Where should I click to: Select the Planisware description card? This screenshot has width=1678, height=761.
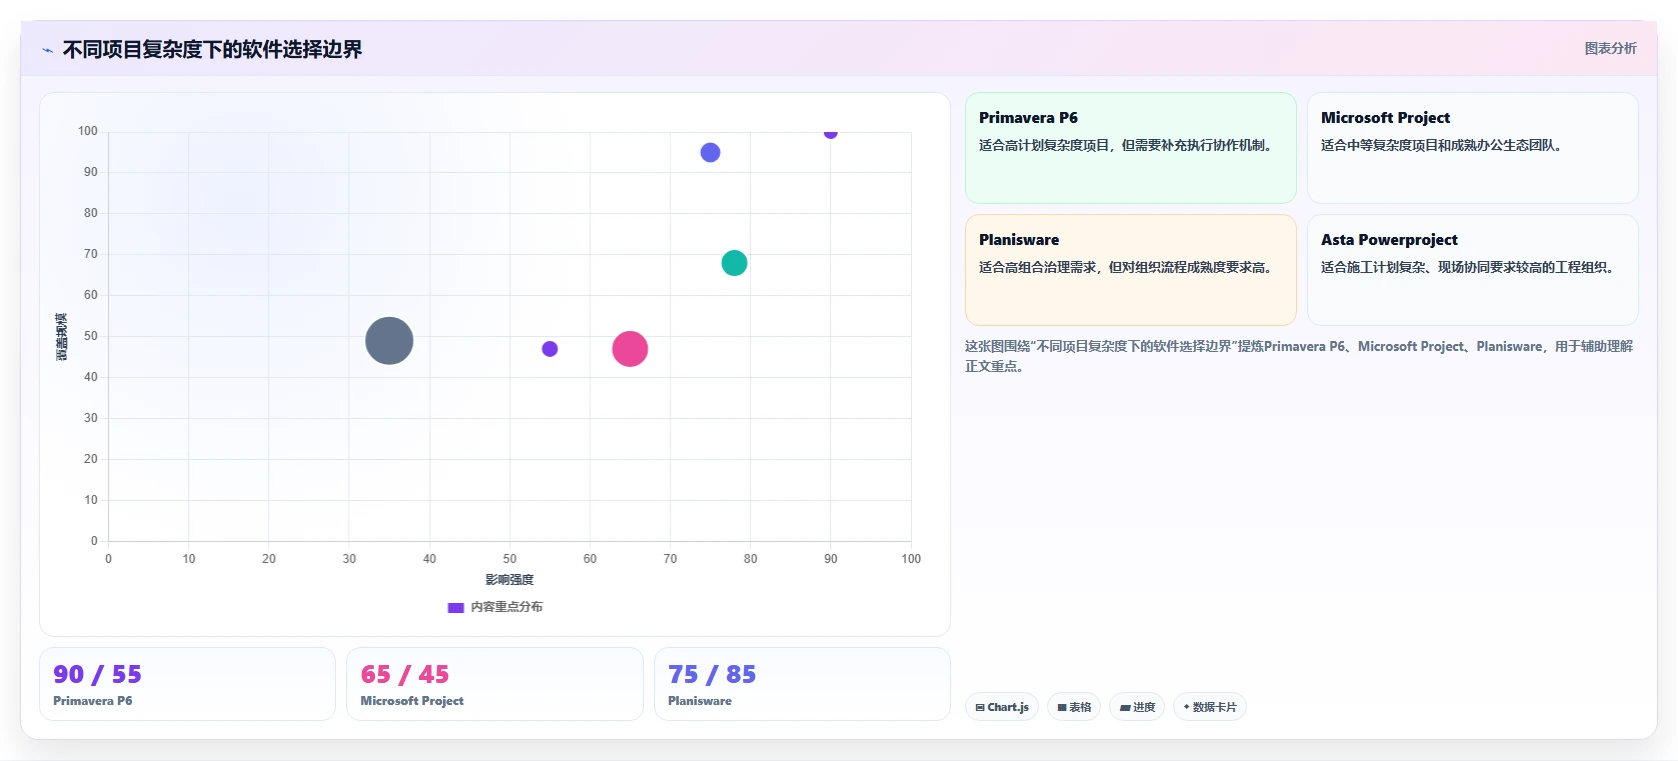pos(1131,270)
